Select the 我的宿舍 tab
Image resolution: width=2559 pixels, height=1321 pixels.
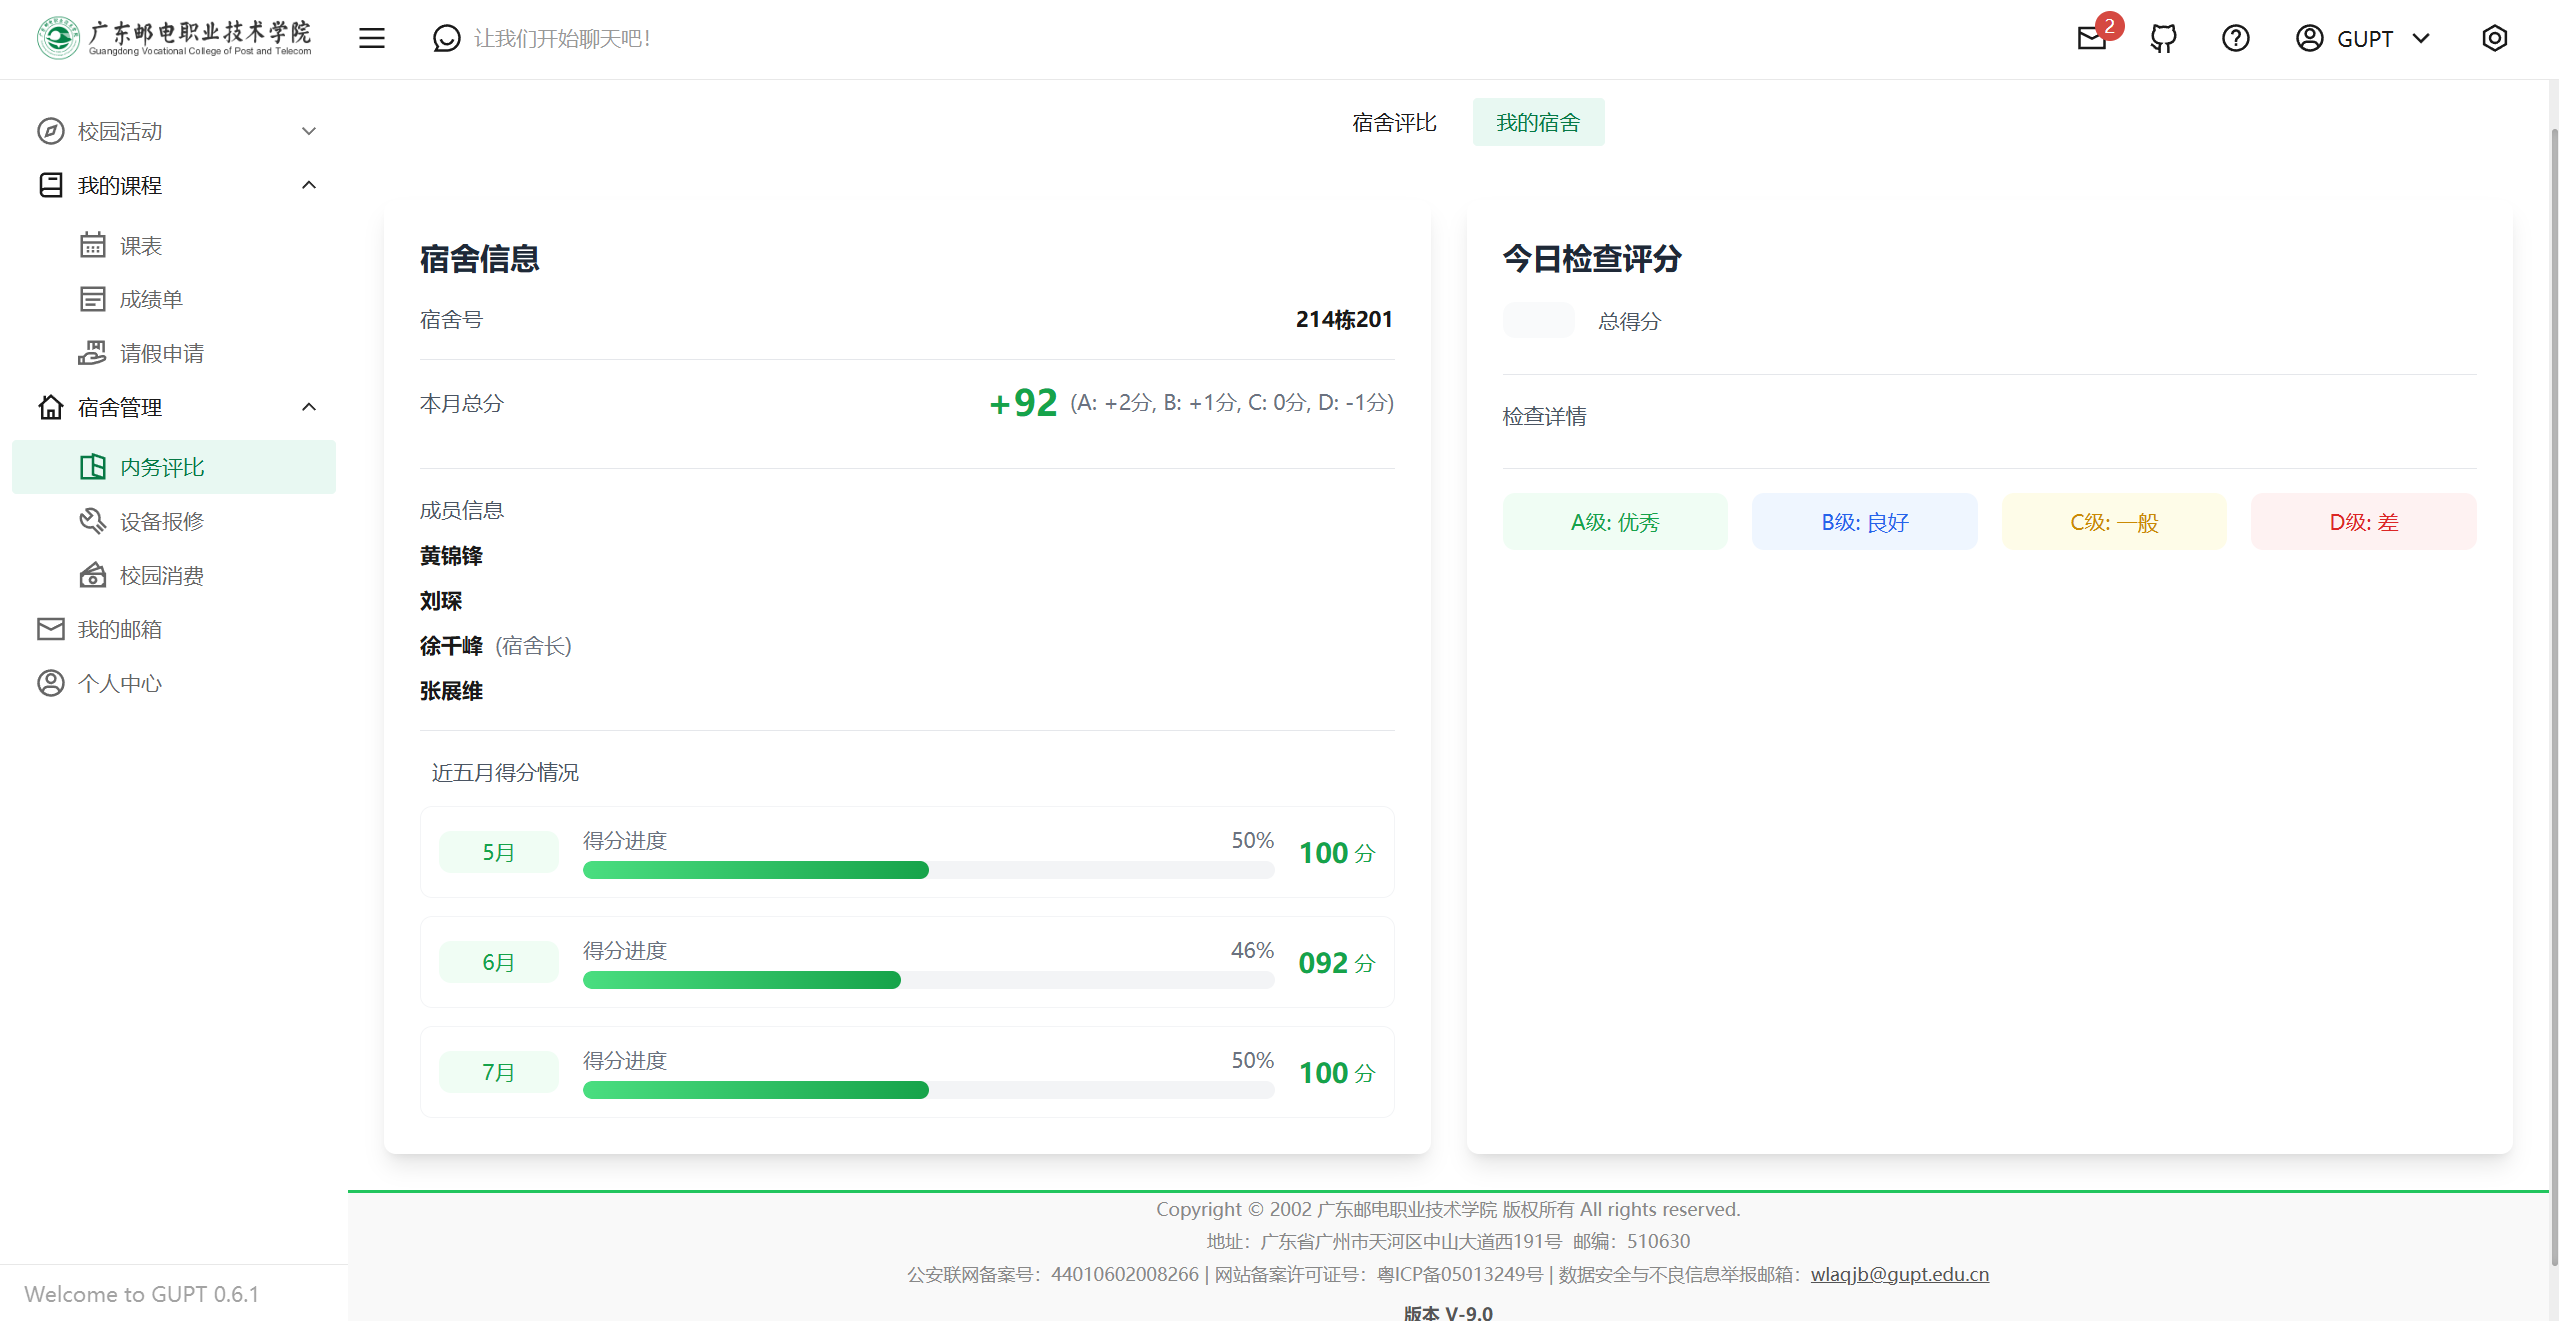click(x=1538, y=123)
